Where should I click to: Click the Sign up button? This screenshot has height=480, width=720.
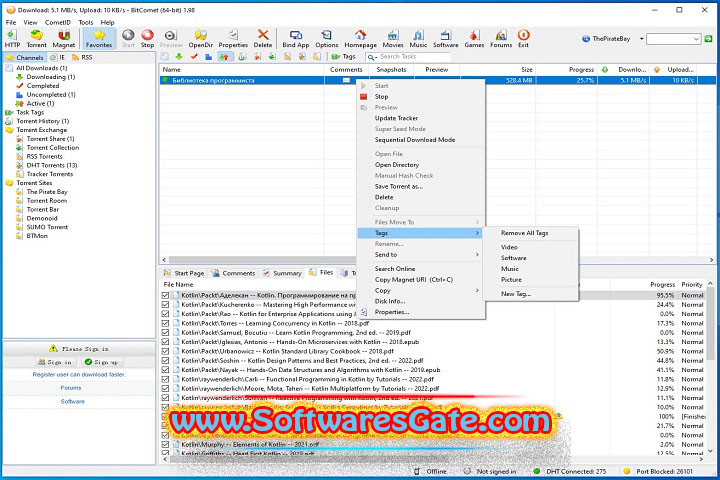click(101, 362)
